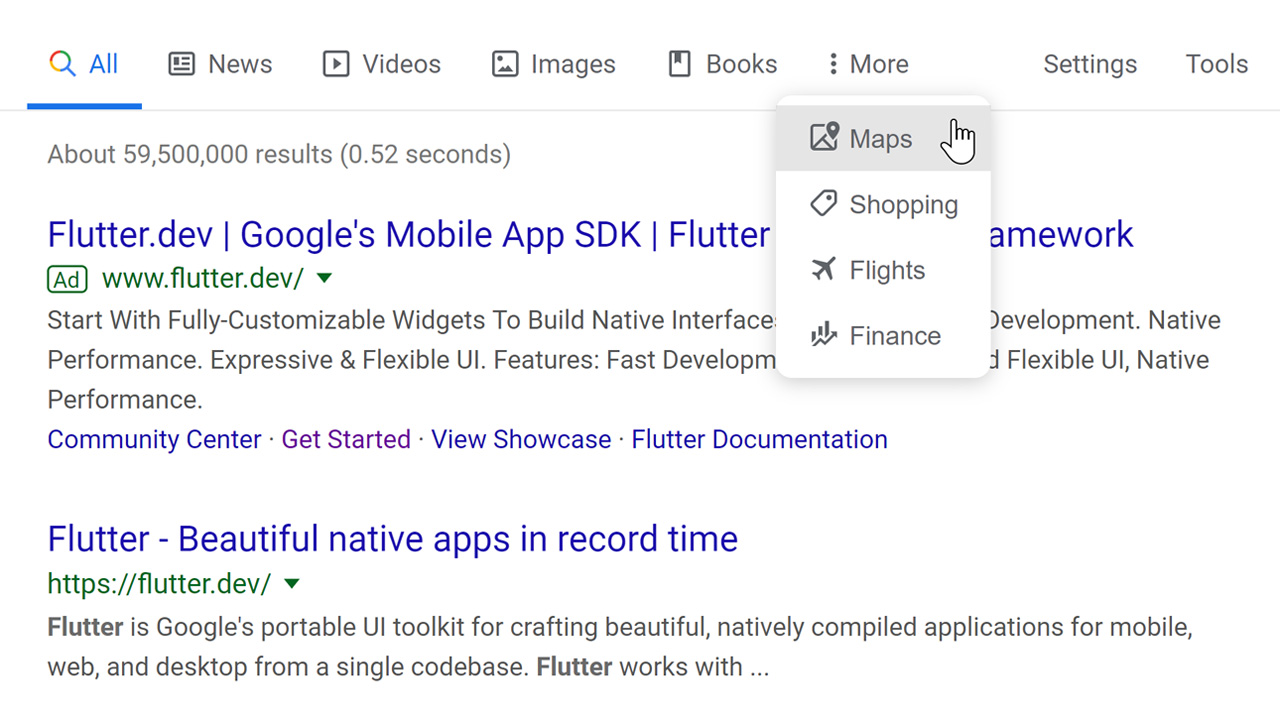Viewport: 1280px width, 720px height.
Task: Open the View Showcase link
Action: pyautogui.click(x=521, y=439)
